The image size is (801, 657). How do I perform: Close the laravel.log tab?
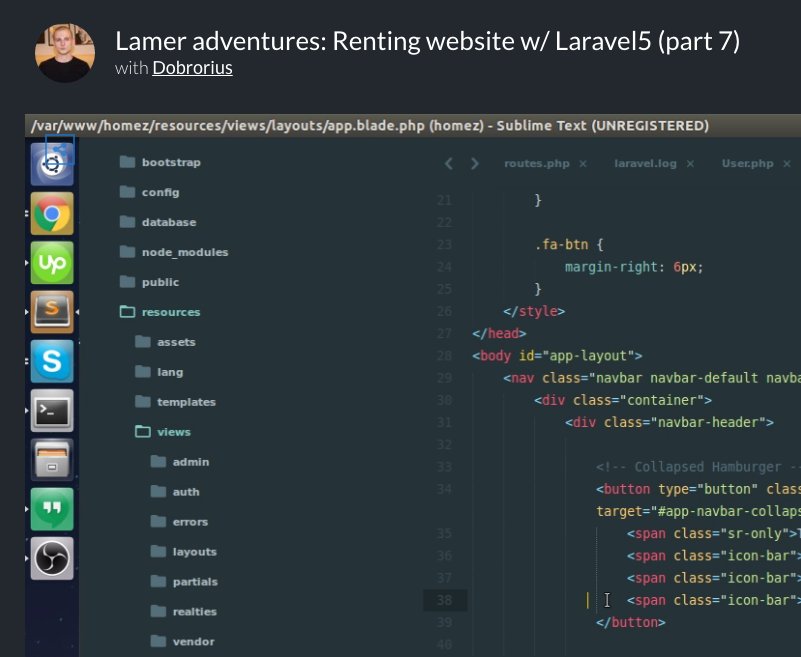point(690,163)
